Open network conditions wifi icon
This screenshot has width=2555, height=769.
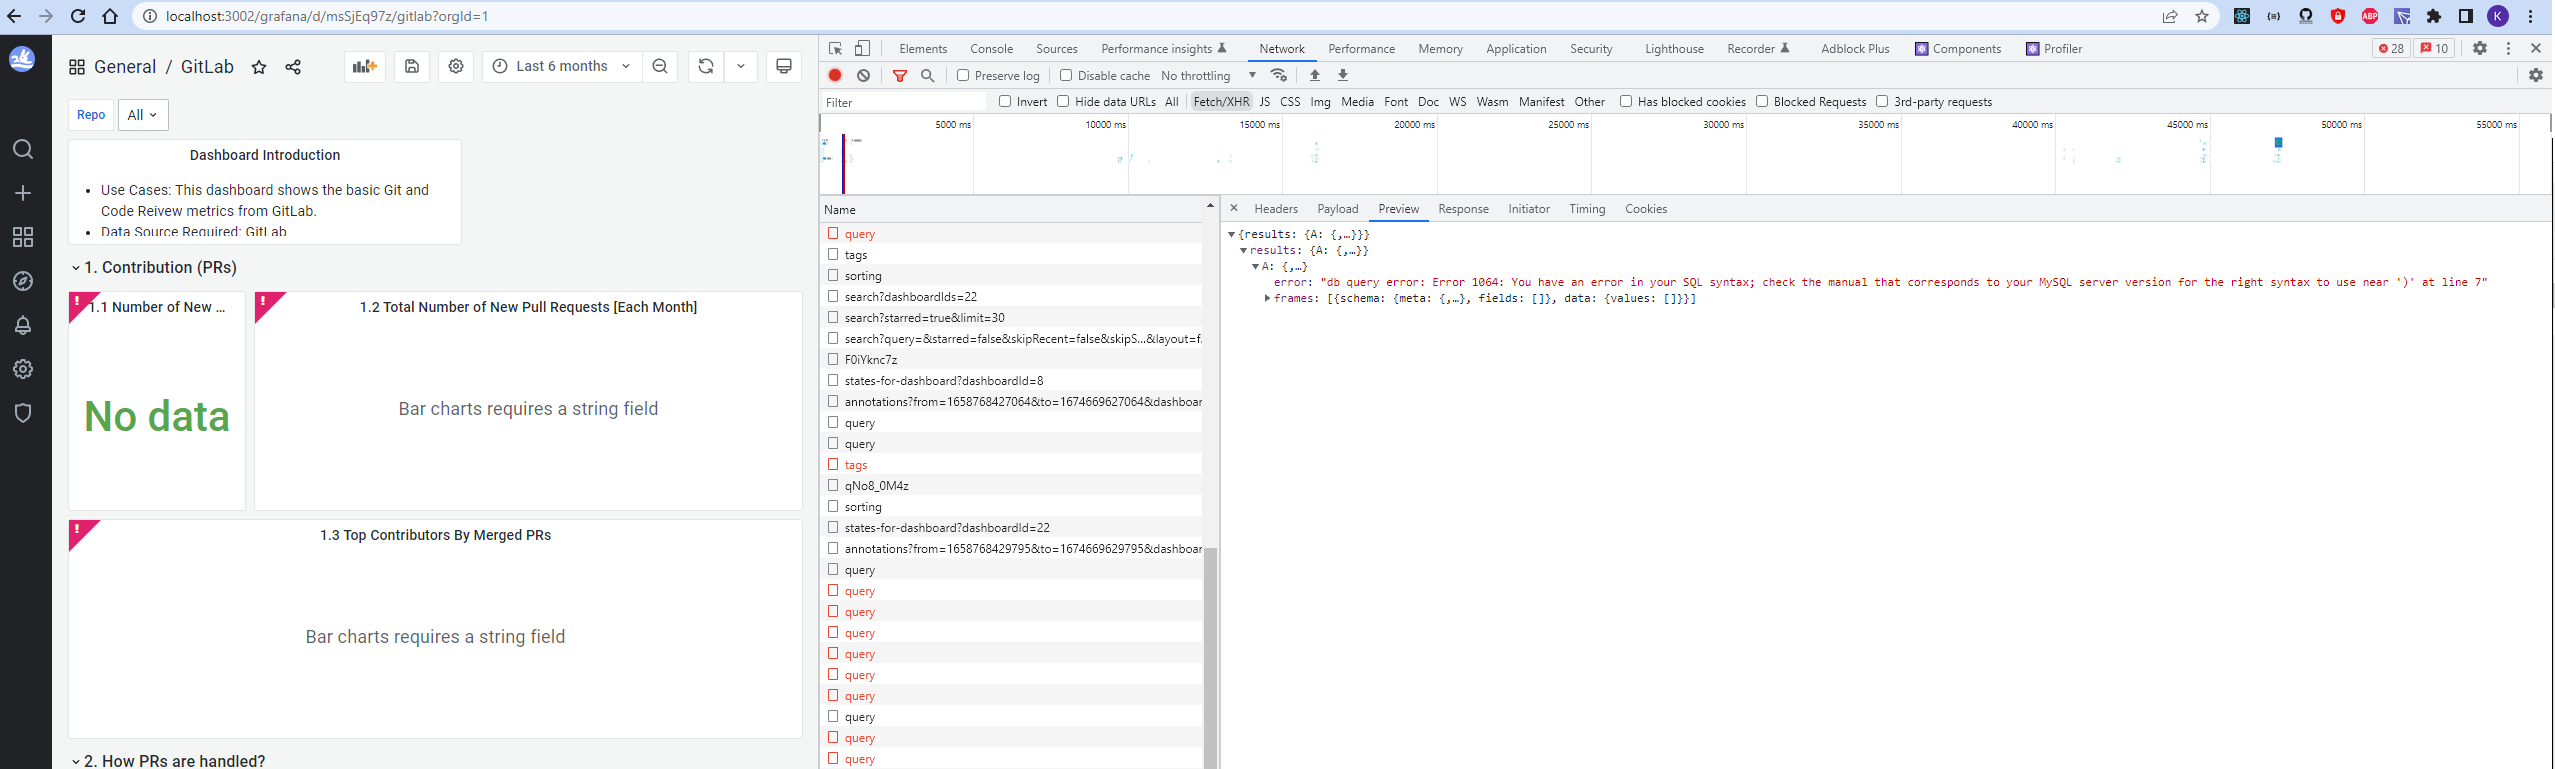pos(1278,75)
